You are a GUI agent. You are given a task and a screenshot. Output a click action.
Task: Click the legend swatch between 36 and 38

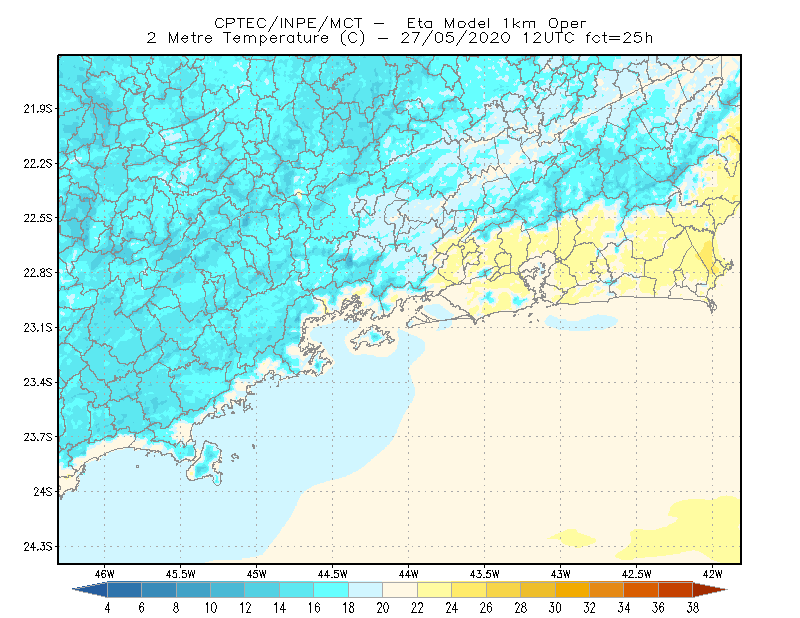click(676, 590)
